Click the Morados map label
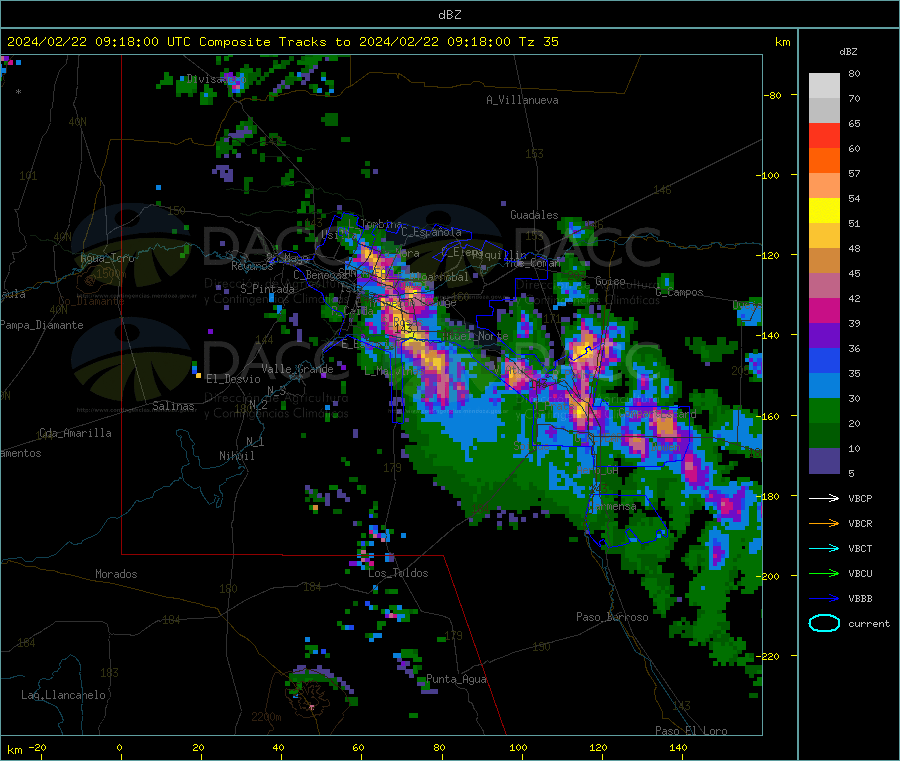This screenshot has width=900, height=761. coord(116,574)
